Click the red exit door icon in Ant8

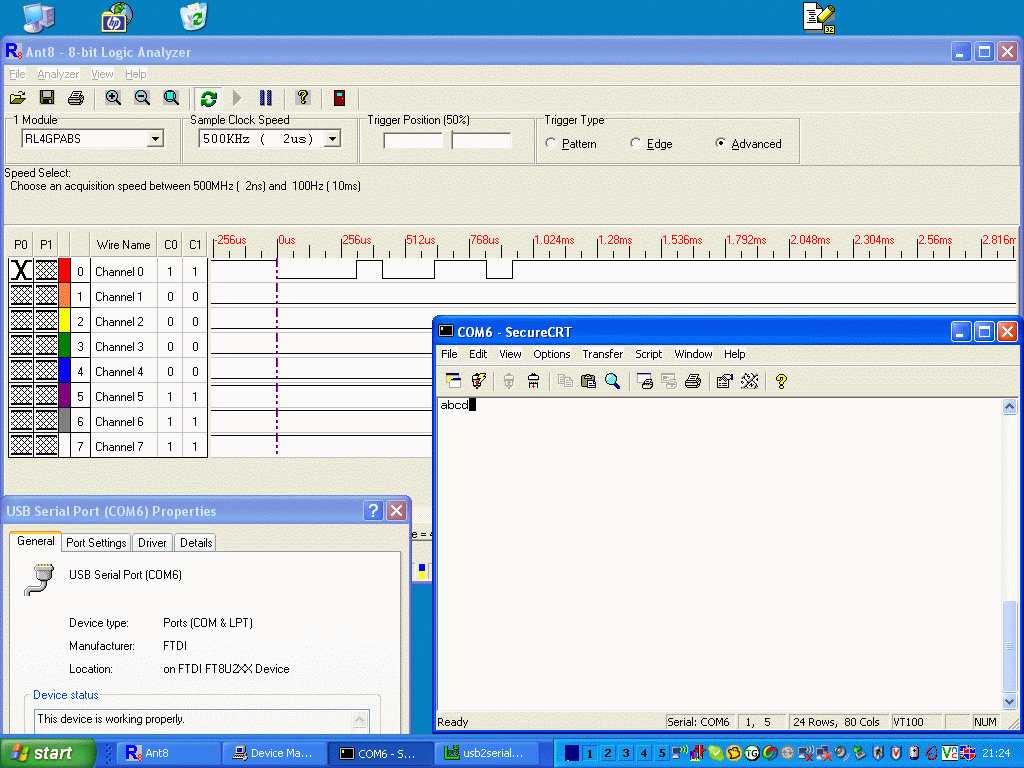(340, 98)
